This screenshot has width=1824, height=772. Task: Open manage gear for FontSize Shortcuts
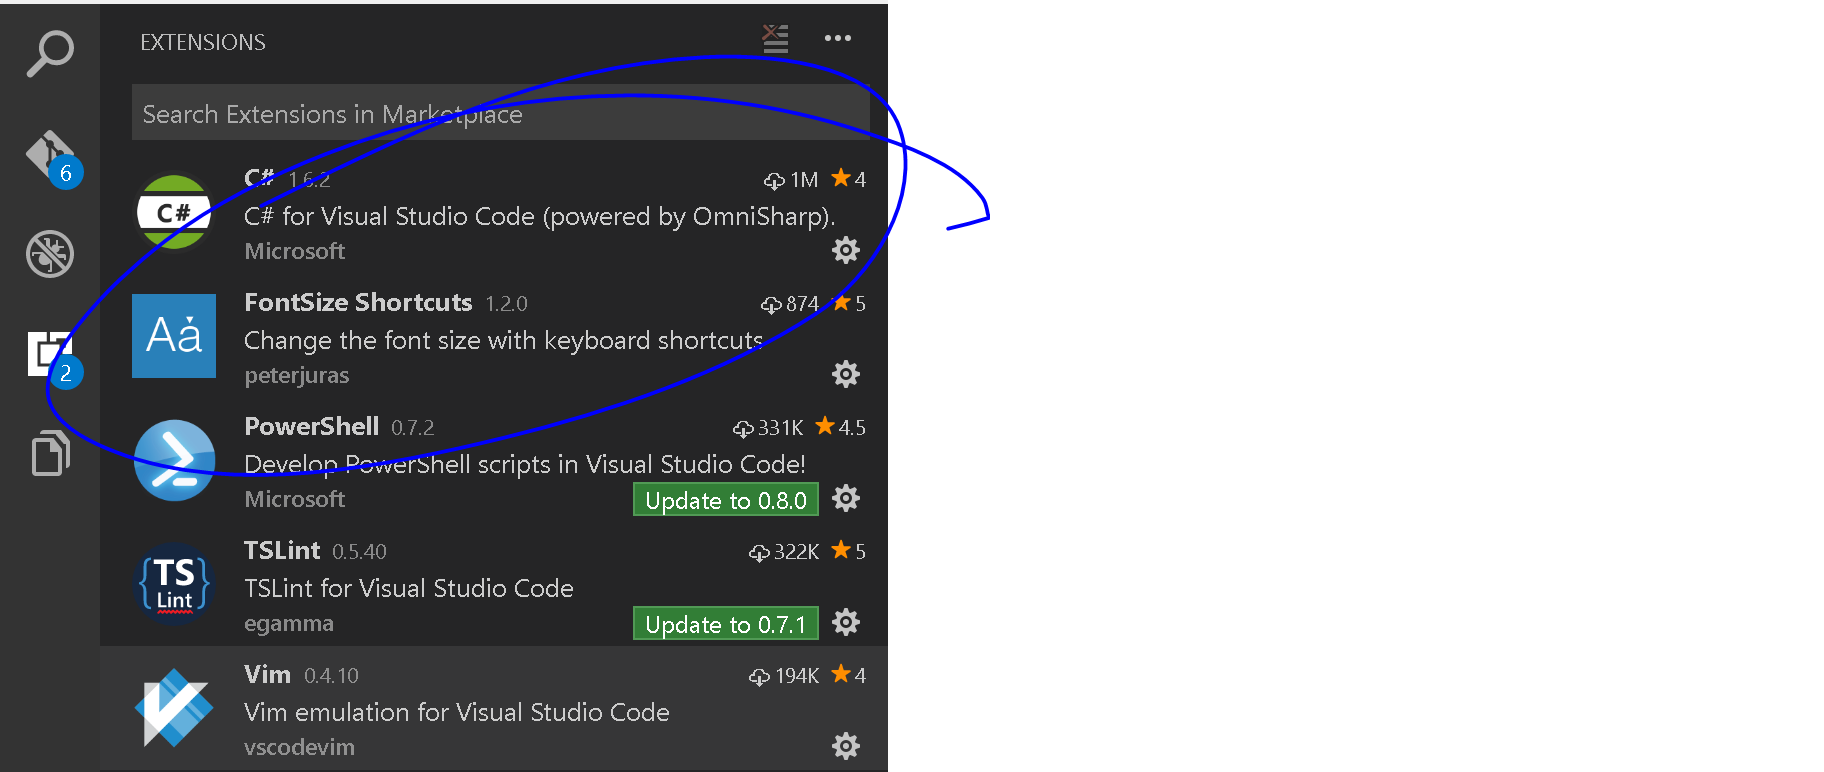tap(846, 374)
